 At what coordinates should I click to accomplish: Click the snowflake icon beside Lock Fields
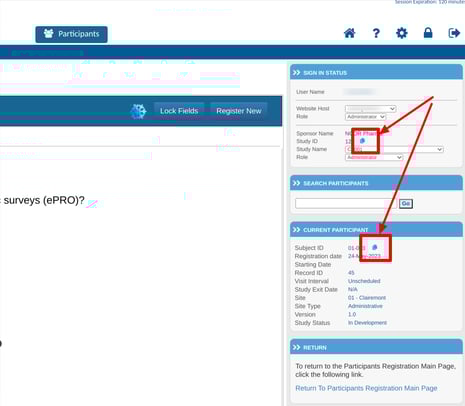point(138,111)
